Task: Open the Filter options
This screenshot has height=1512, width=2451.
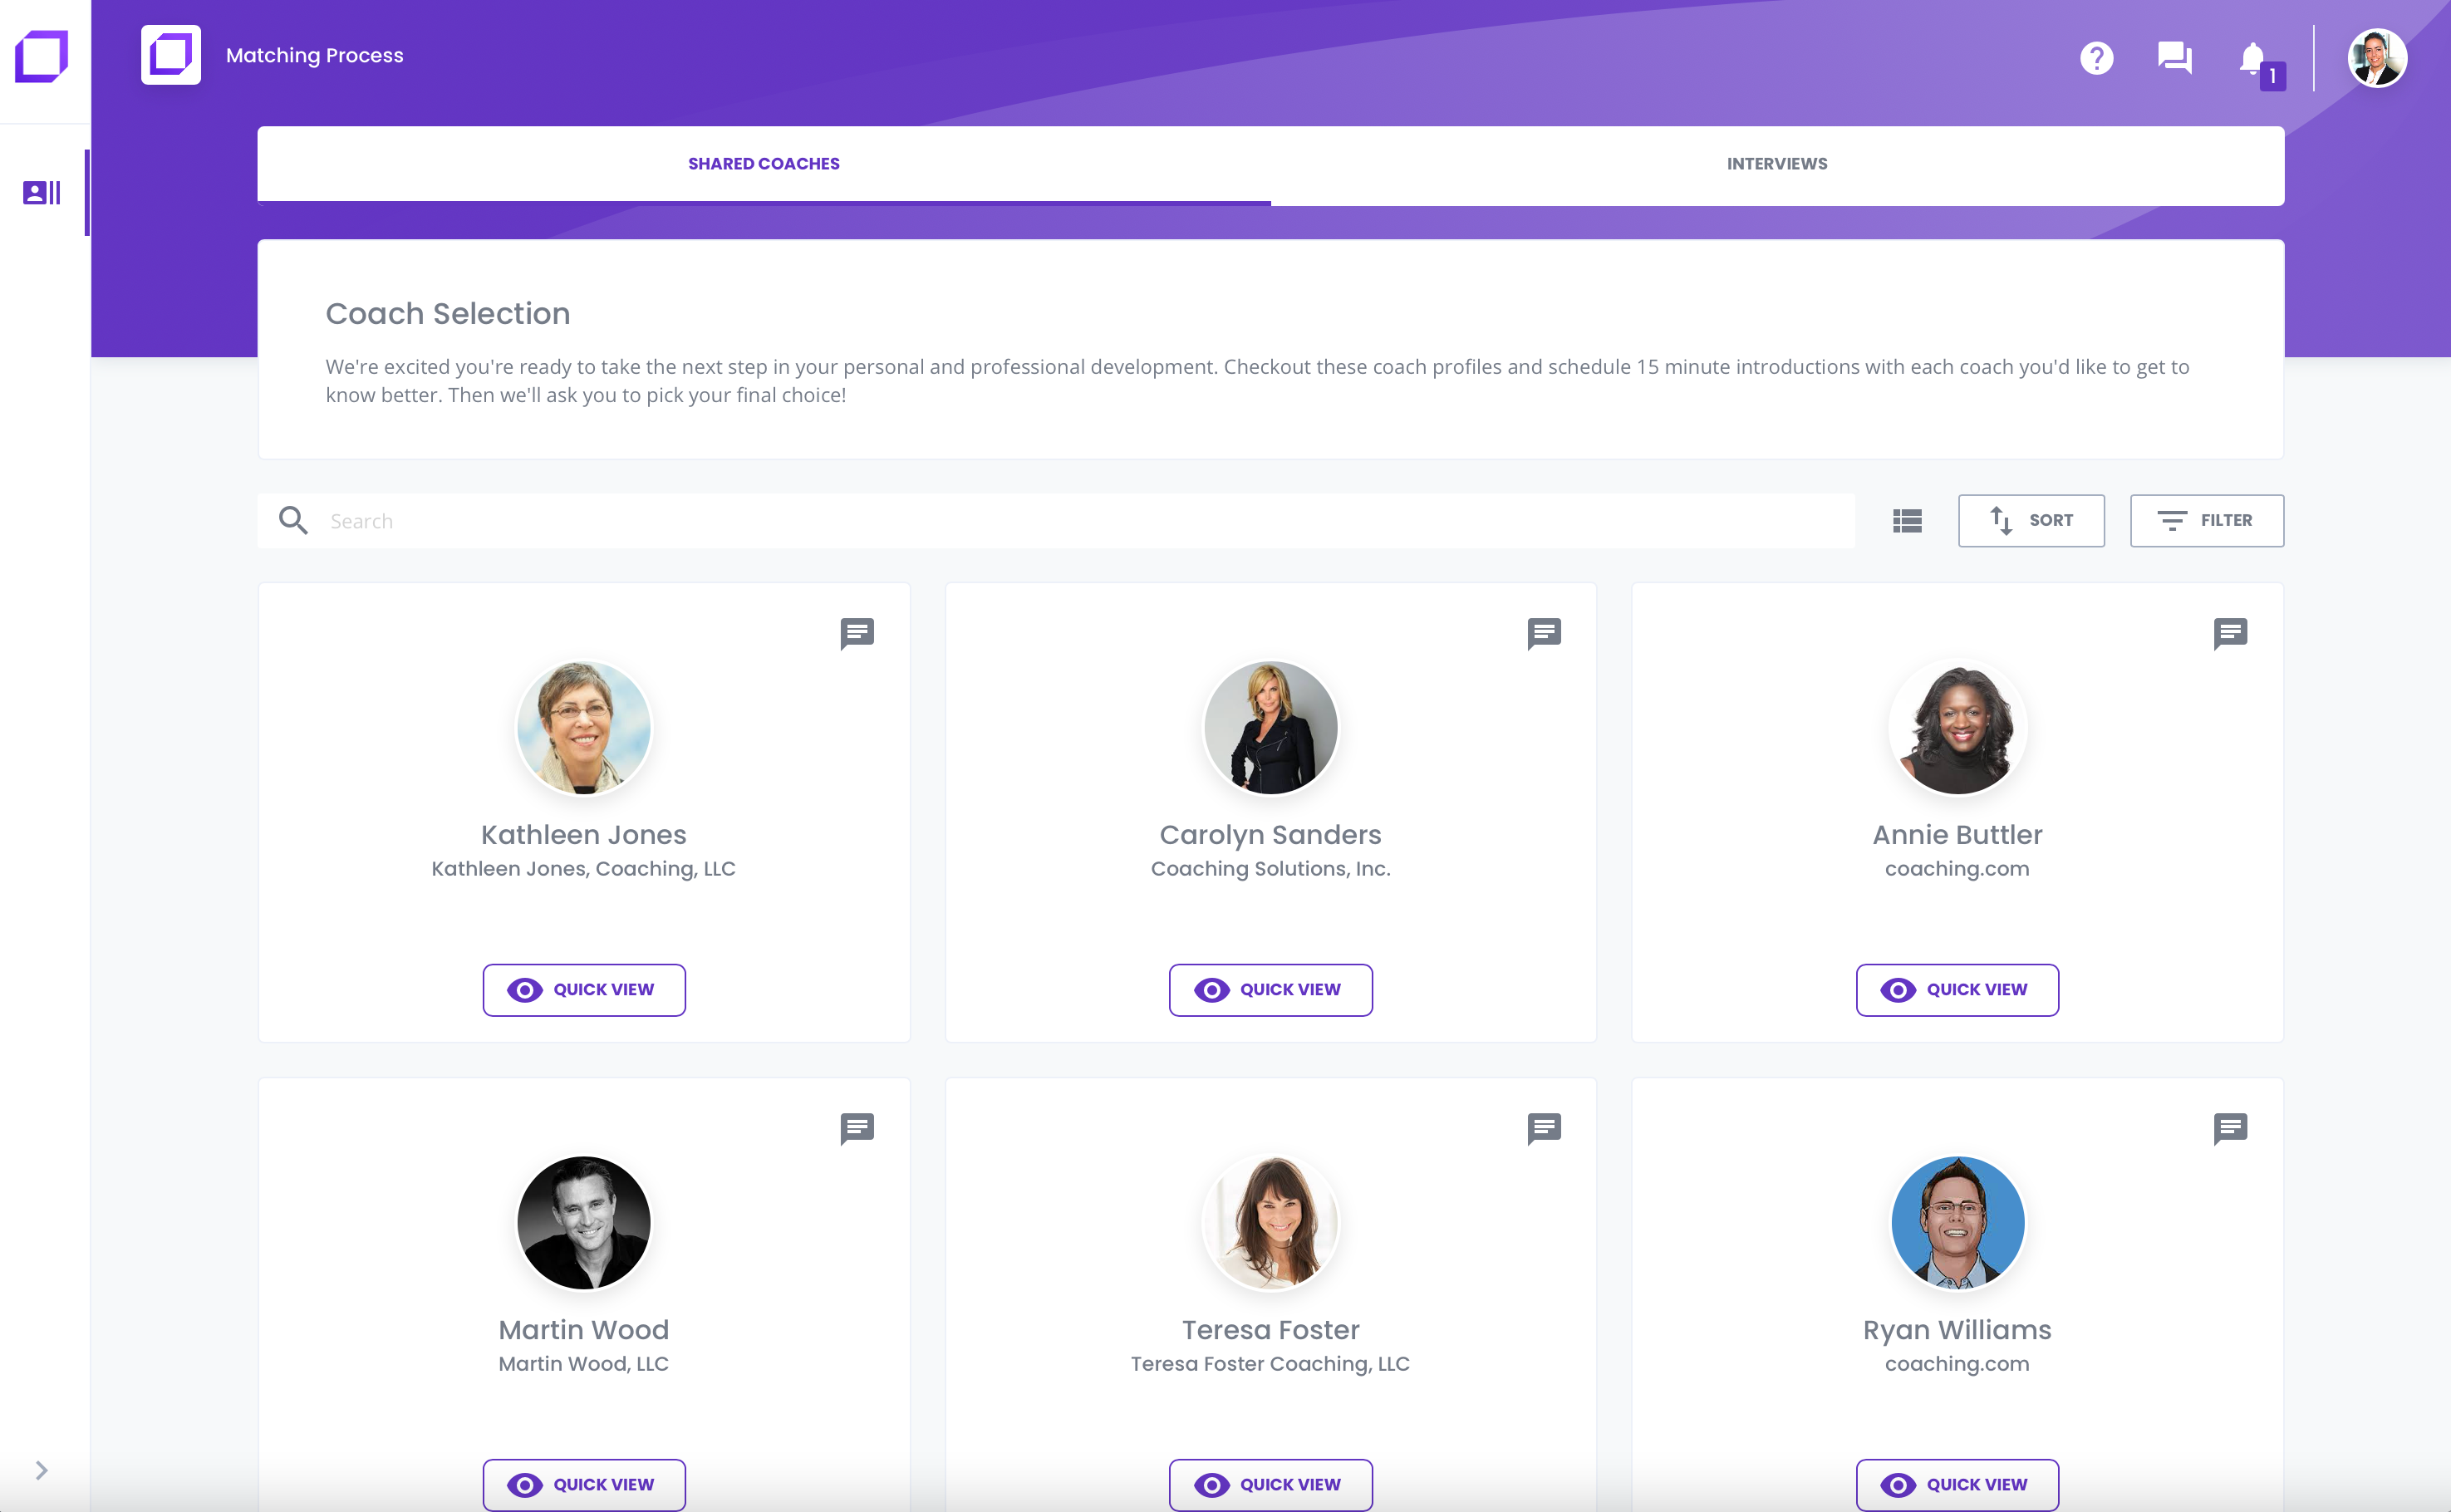Action: (x=2206, y=520)
